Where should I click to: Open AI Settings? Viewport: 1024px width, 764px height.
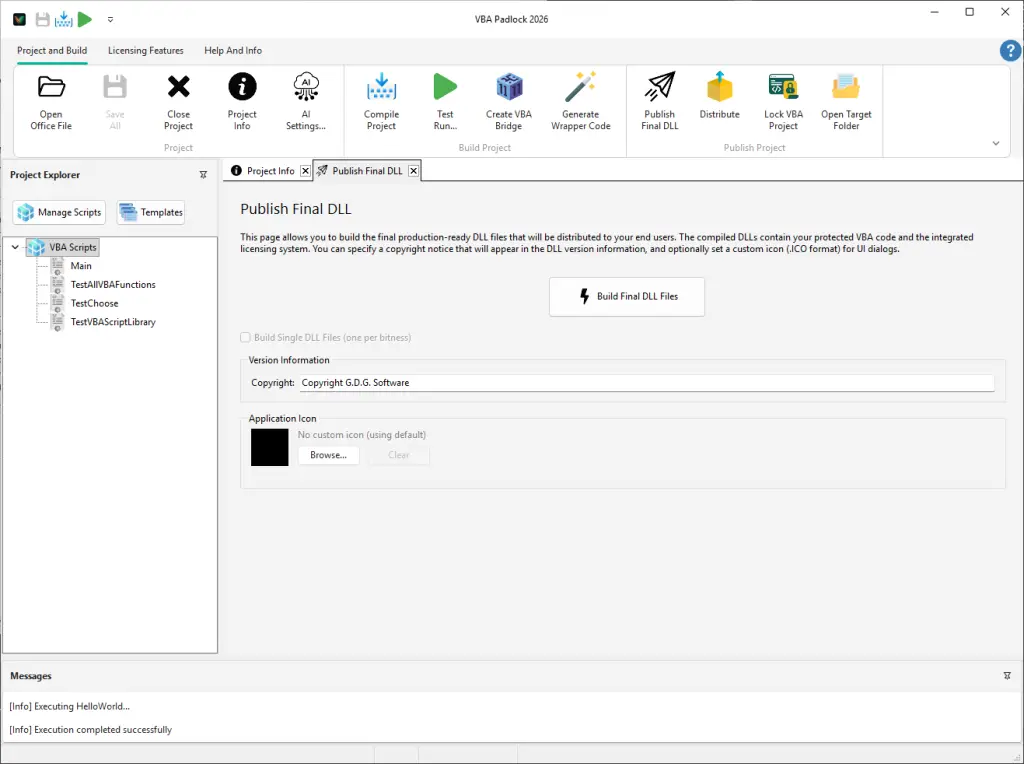(305, 100)
